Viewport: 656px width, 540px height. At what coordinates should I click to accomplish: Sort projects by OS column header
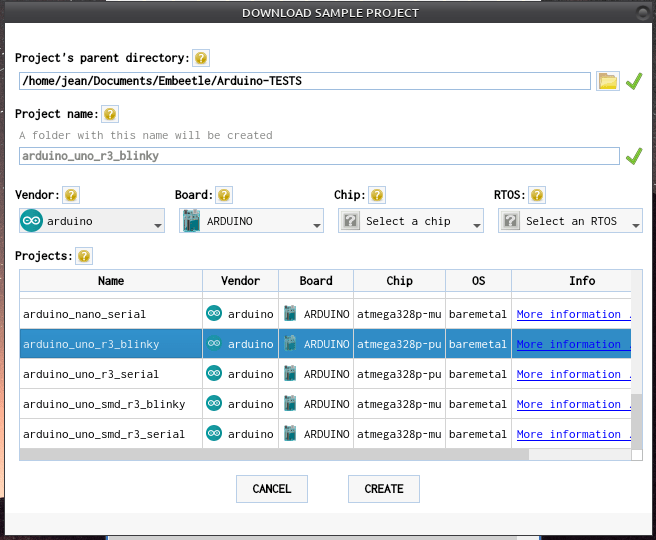click(479, 281)
